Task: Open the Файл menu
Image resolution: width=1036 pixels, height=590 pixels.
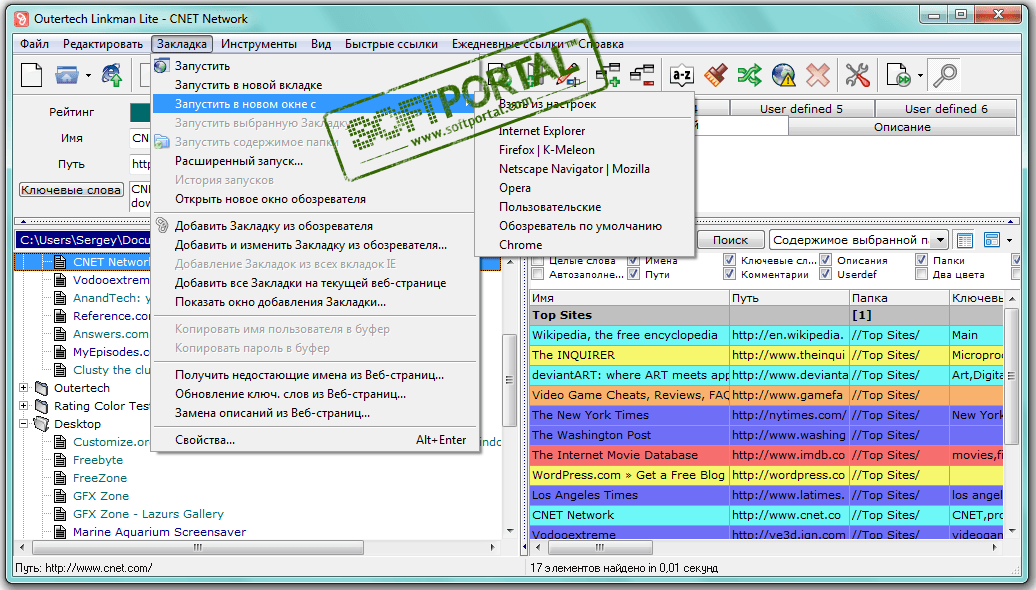Action: [x=34, y=44]
